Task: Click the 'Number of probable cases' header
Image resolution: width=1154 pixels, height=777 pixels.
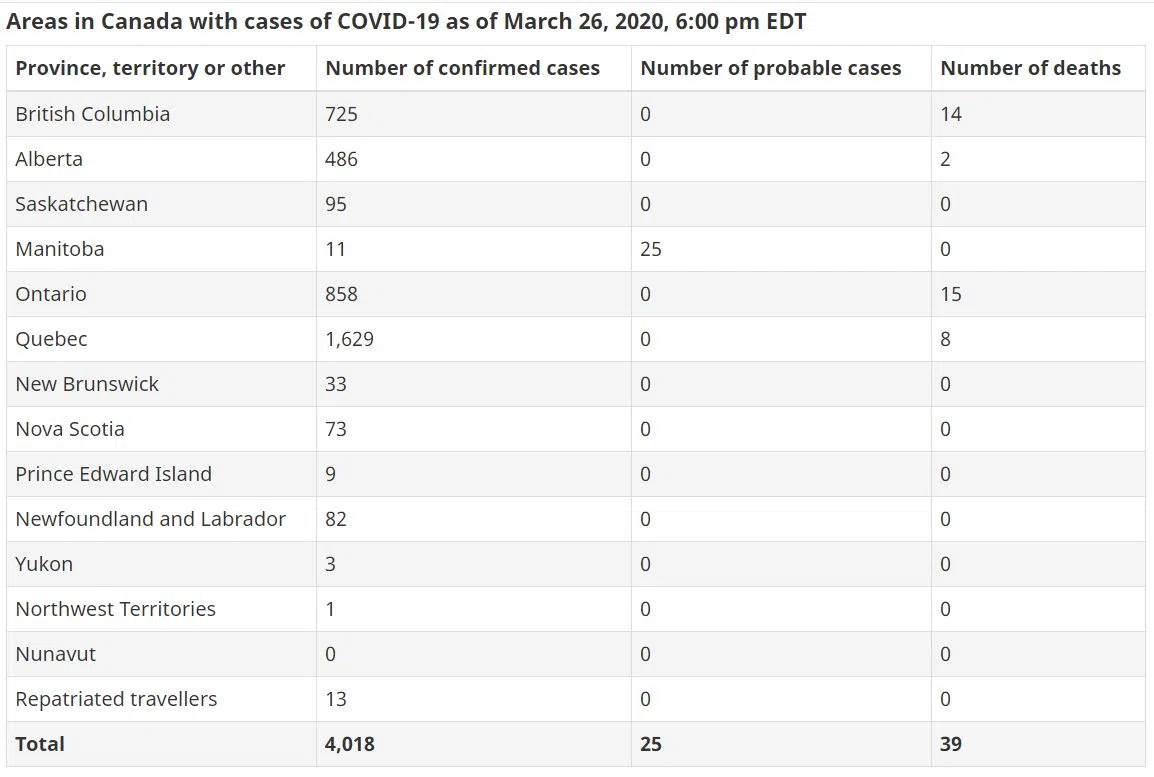Action: [x=770, y=68]
